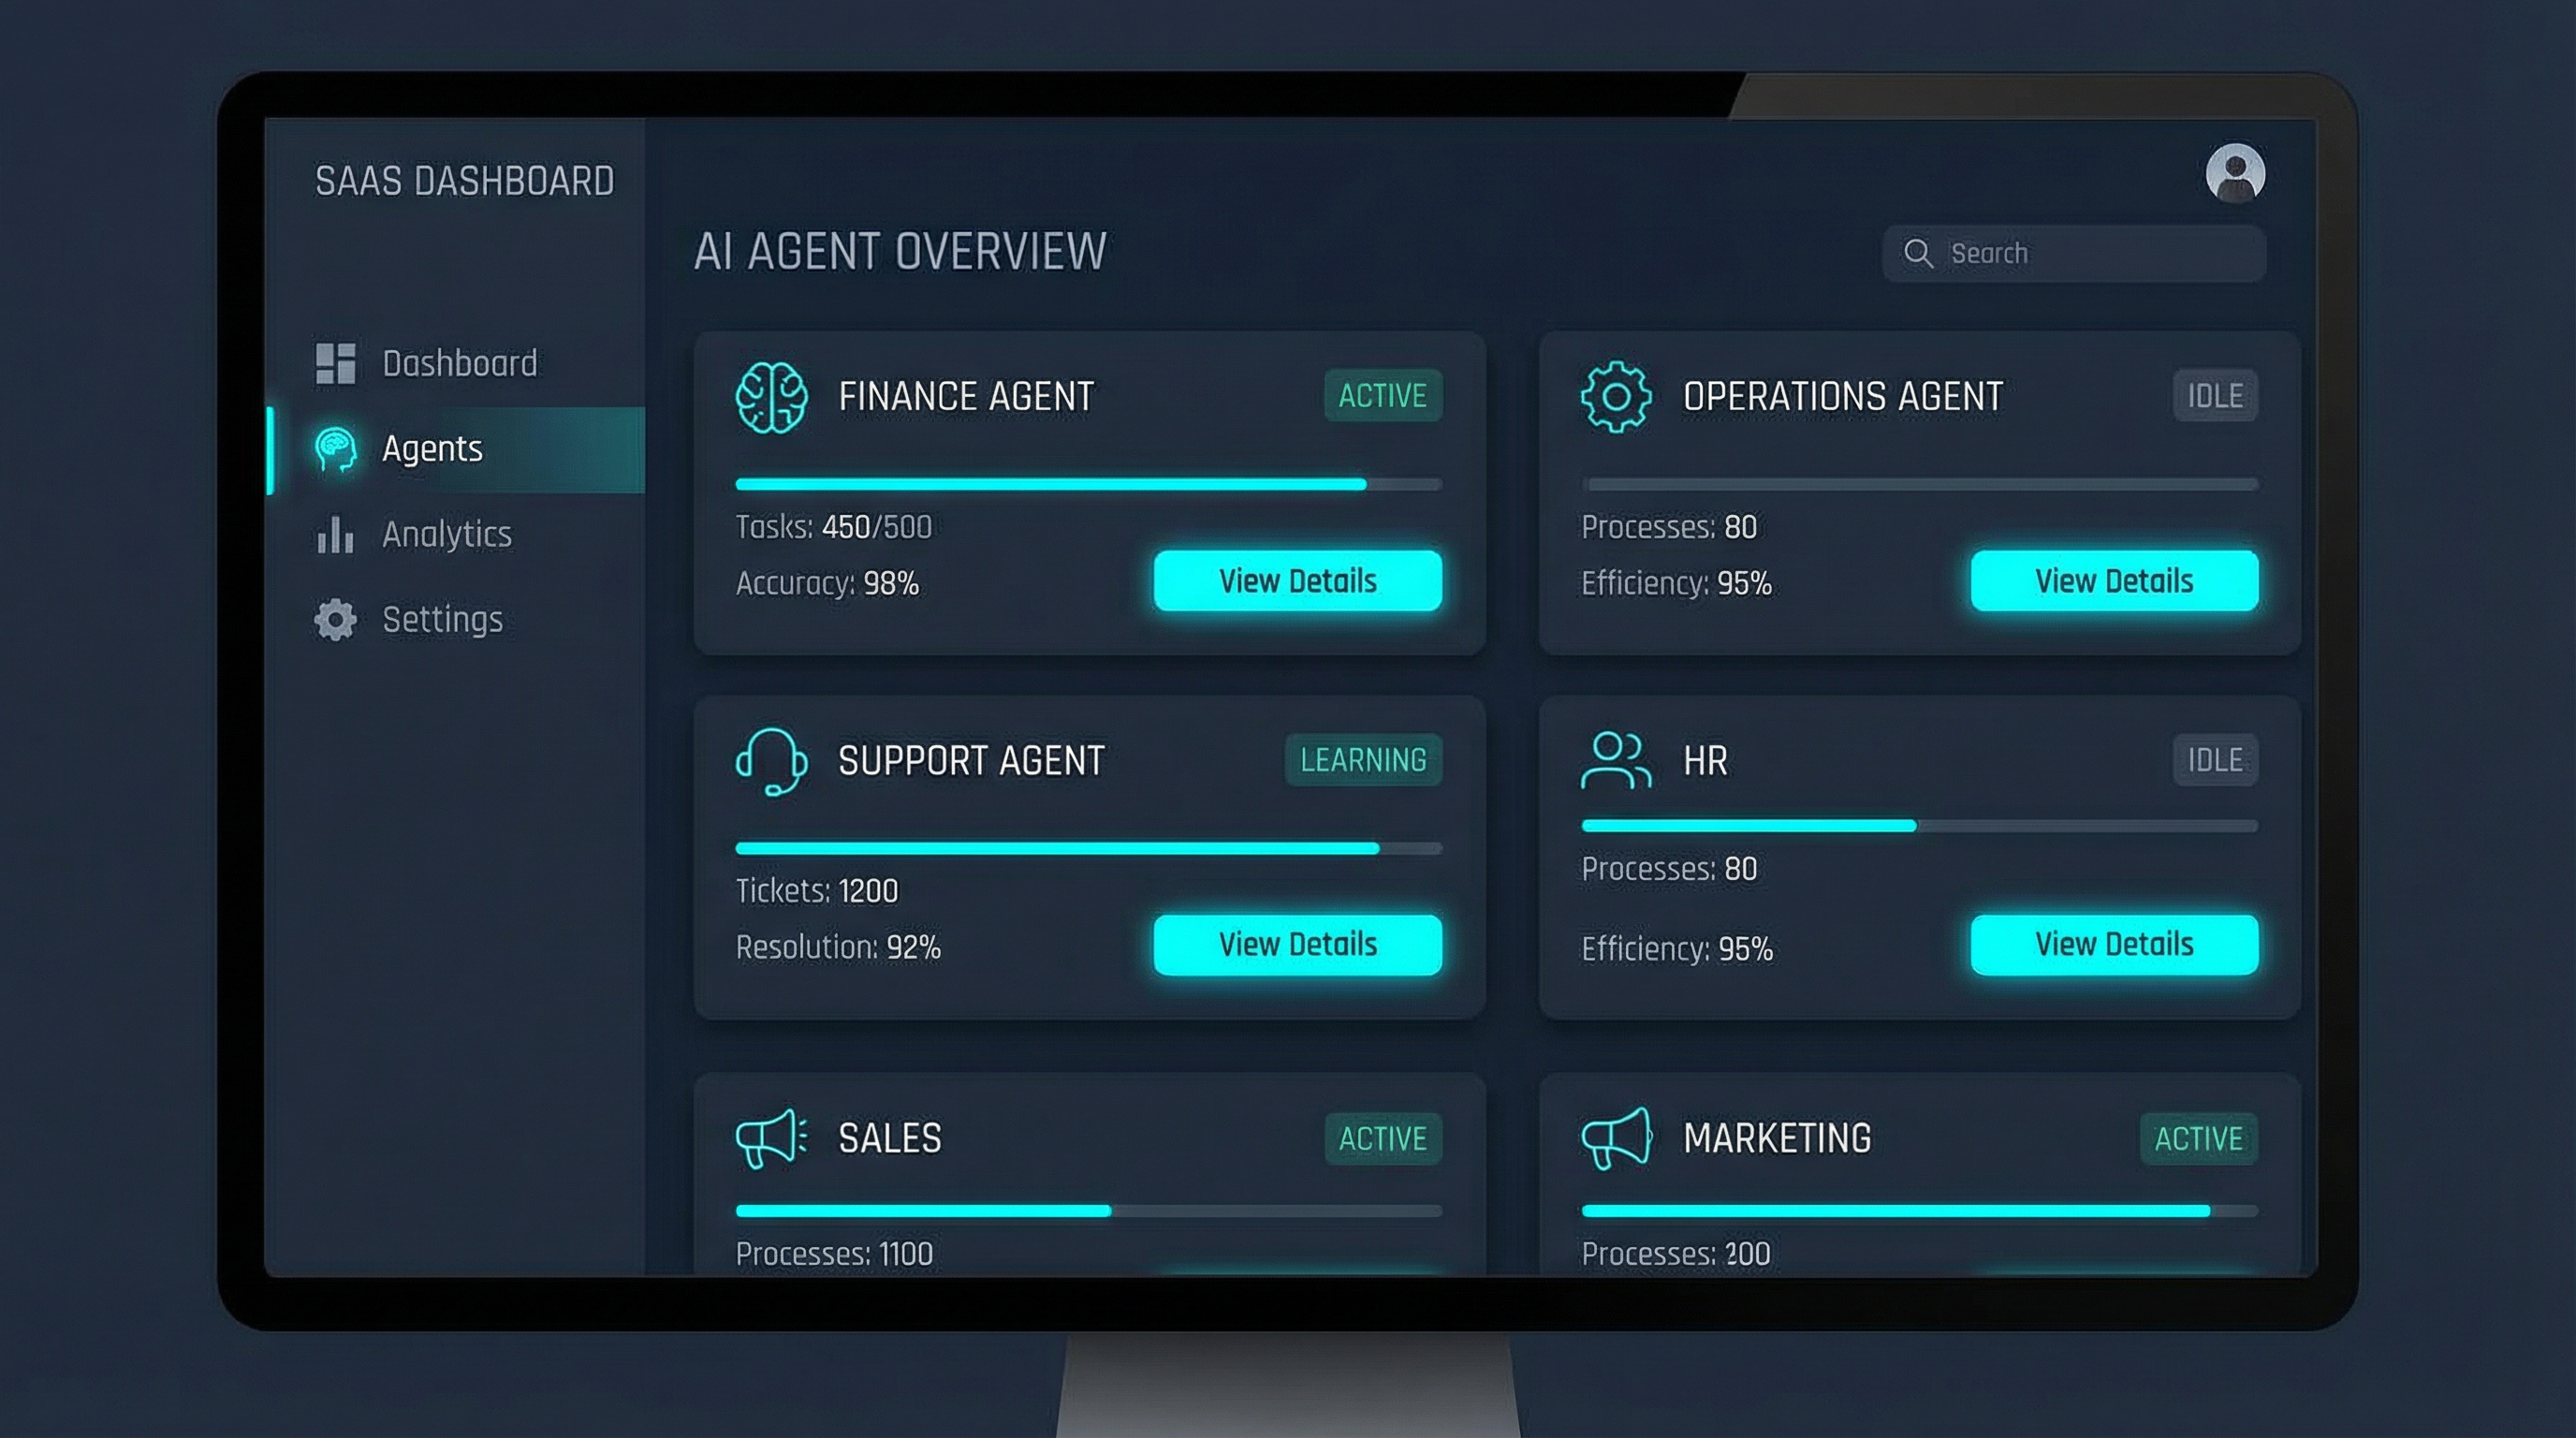View Details for the Finance Agent
The image size is (2576, 1438).
1298,580
